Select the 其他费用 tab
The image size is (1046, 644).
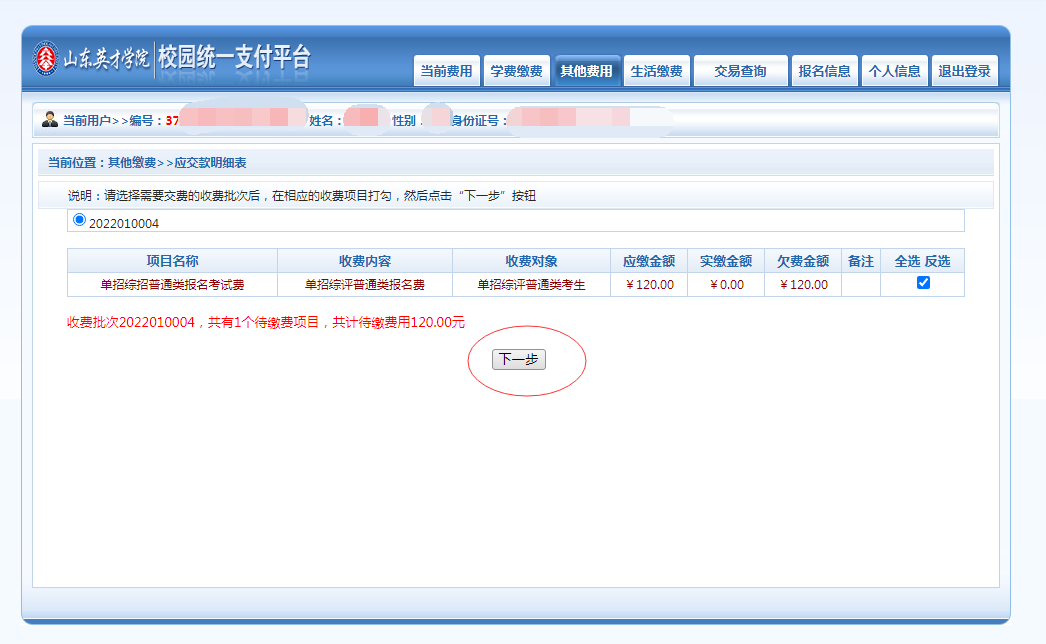(586, 71)
